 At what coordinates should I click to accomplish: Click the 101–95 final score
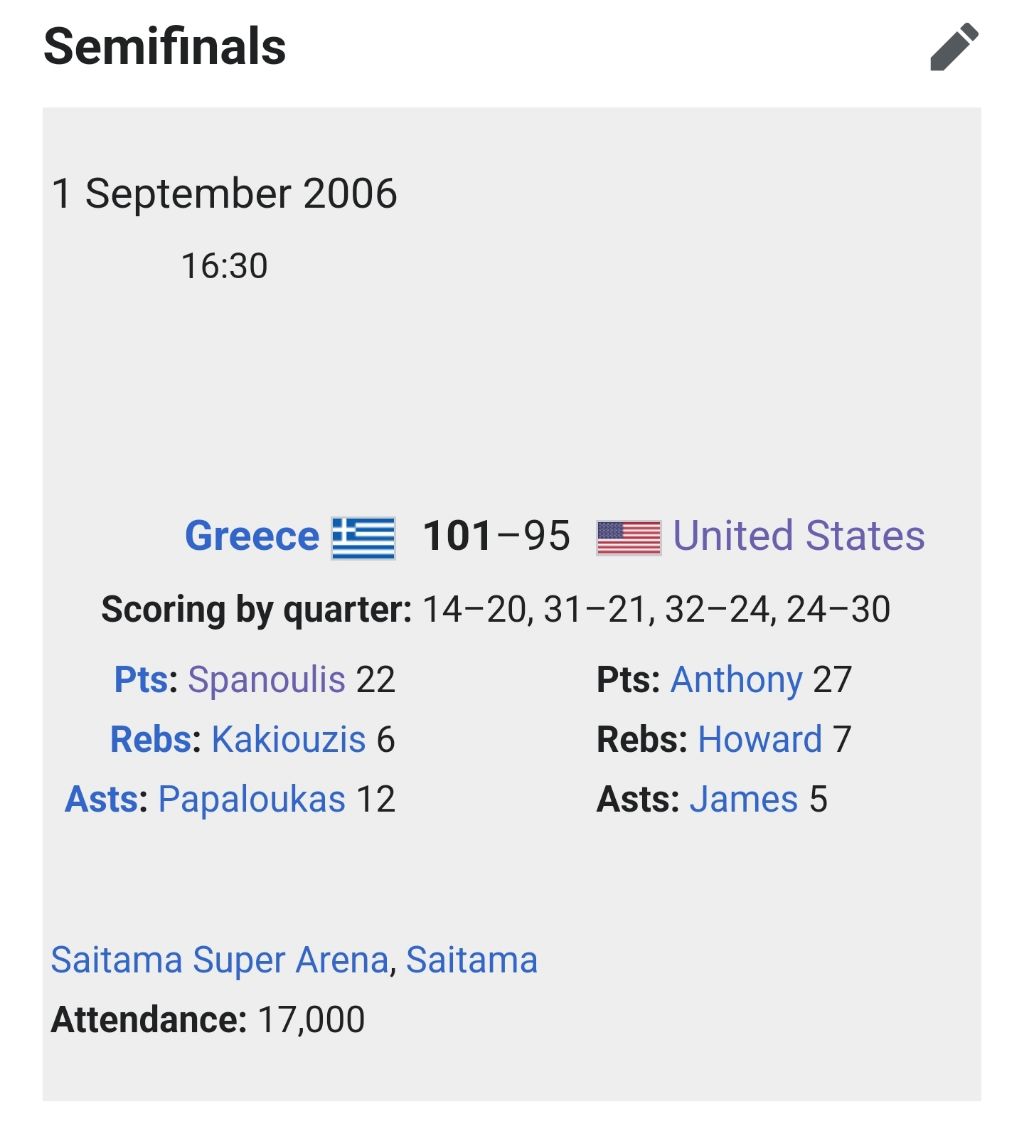click(x=496, y=536)
